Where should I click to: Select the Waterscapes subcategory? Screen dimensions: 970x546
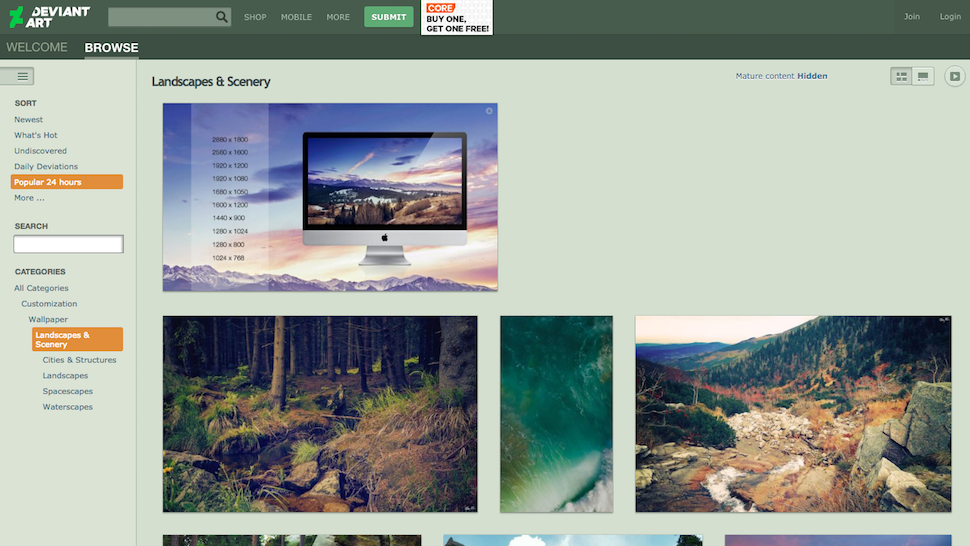(67, 407)
